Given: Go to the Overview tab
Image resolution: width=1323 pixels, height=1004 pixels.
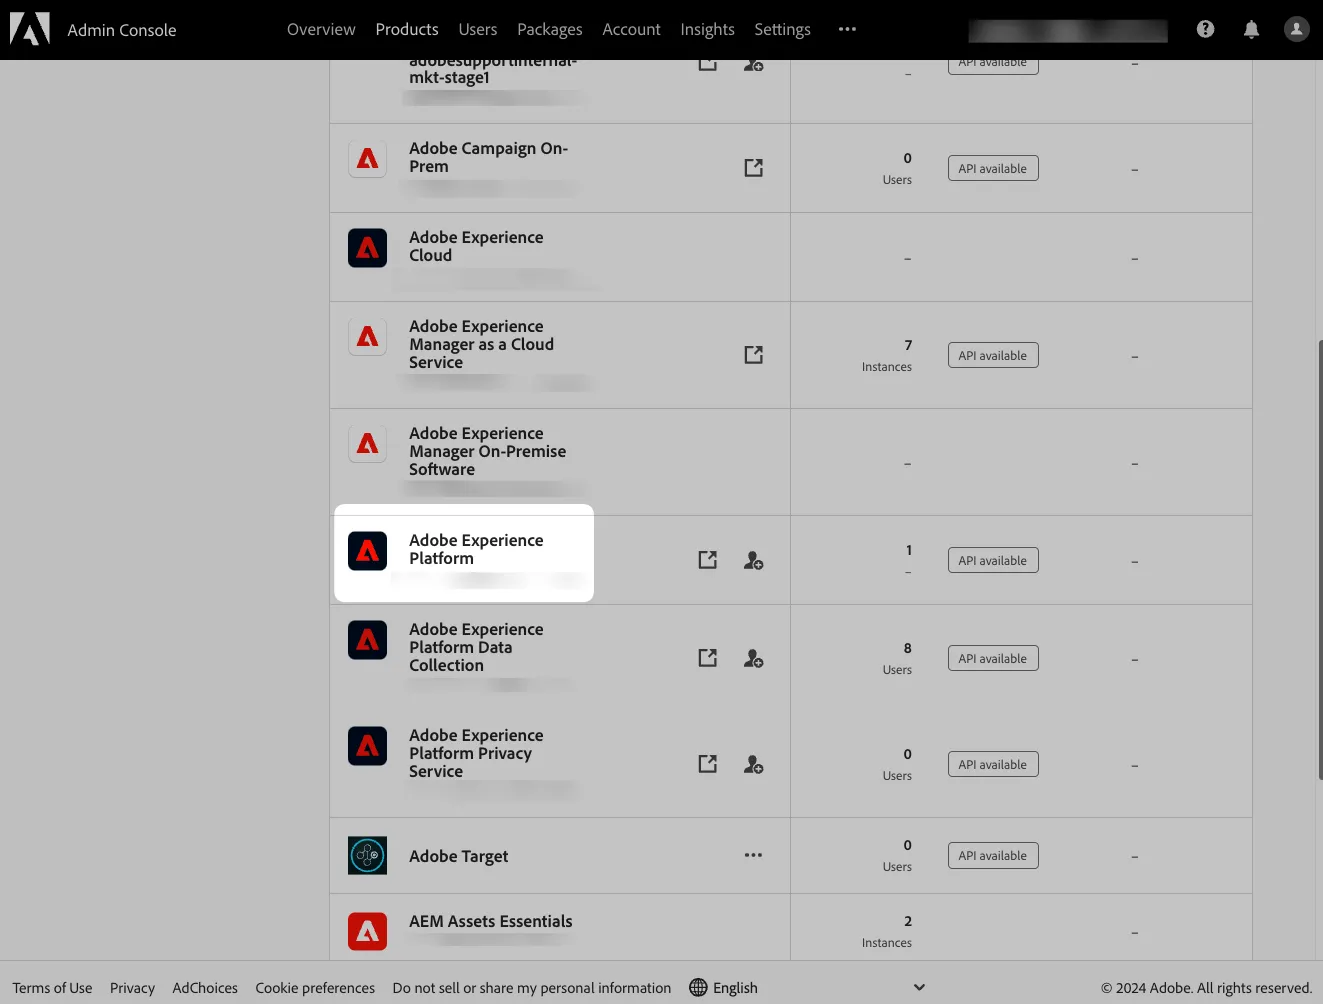Looking at the screenshot, I should (x=321, y=30).
